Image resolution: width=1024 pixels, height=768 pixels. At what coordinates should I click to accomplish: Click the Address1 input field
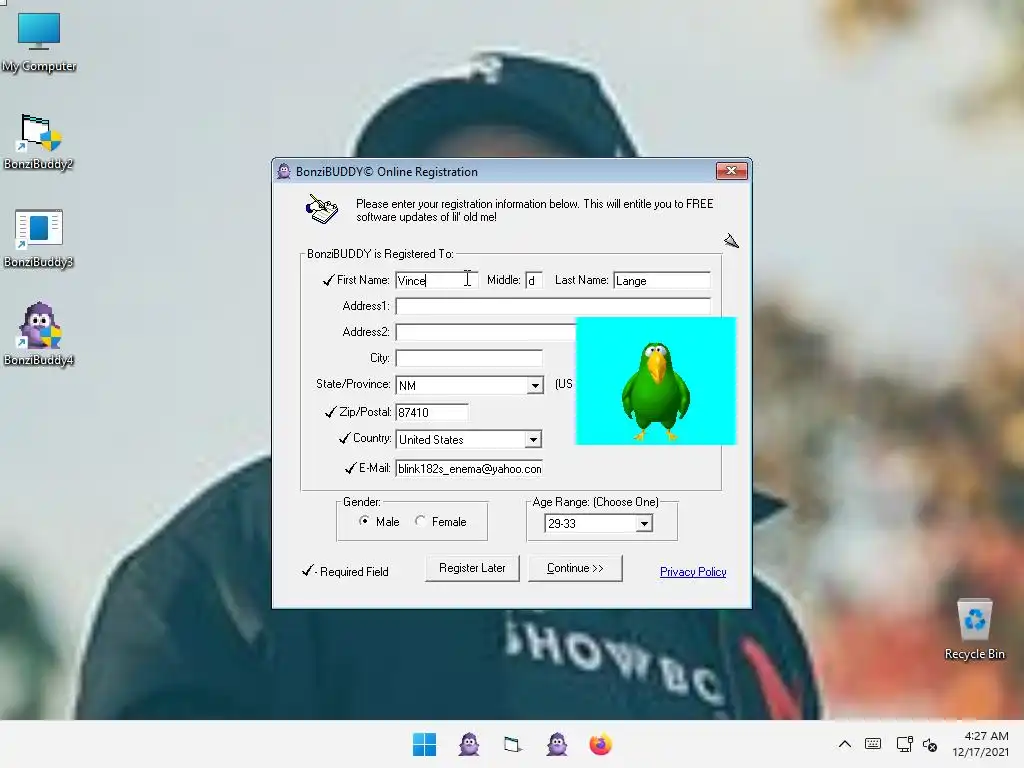pyautogui.click(x=552, y=306)
